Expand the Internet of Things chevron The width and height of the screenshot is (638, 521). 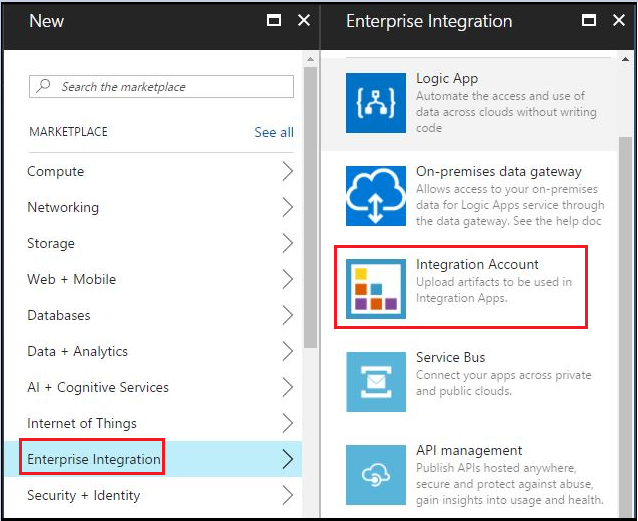288,423
